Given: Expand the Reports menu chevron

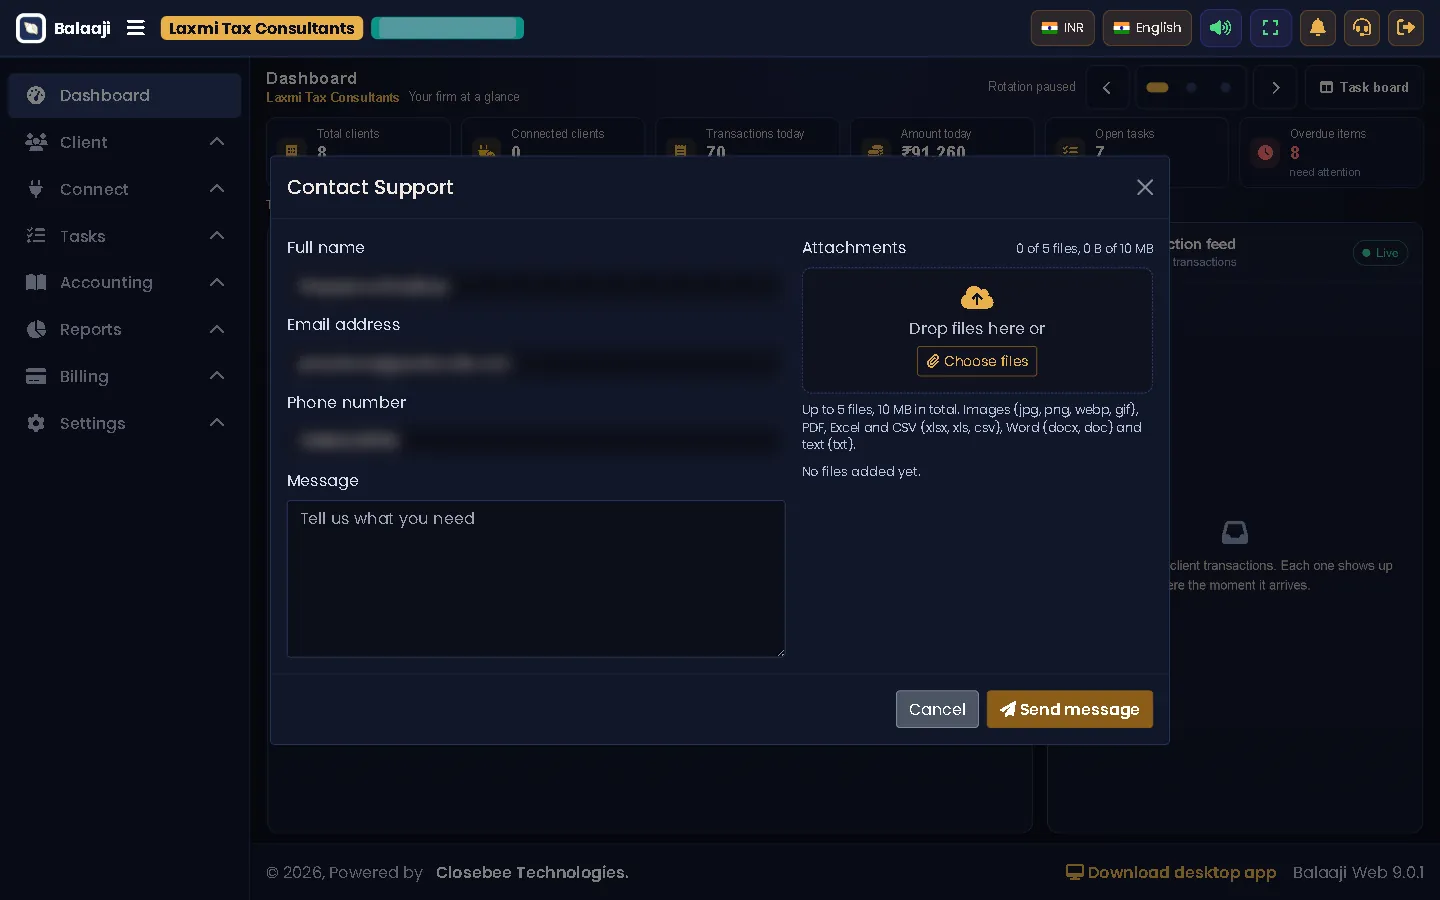Looking at the screenshot, I should (217, 329).
